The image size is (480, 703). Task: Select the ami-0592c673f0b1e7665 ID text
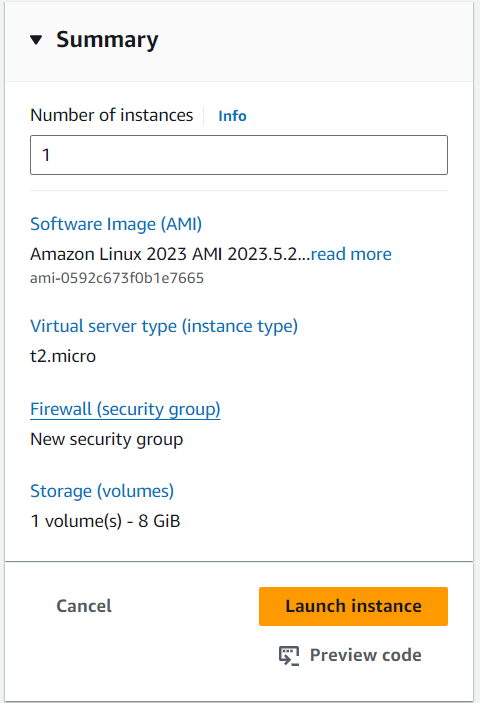click(x=117, y=278)
